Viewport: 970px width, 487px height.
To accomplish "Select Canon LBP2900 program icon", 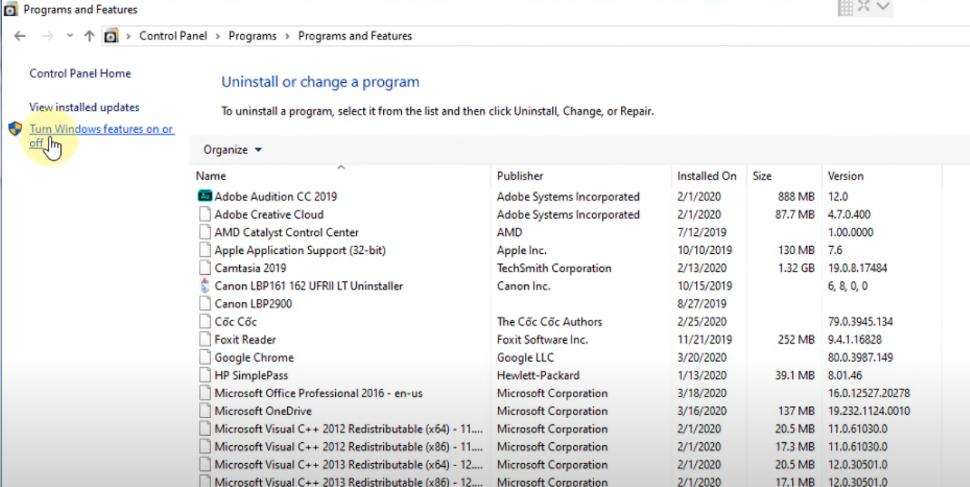I will [205, 304].
